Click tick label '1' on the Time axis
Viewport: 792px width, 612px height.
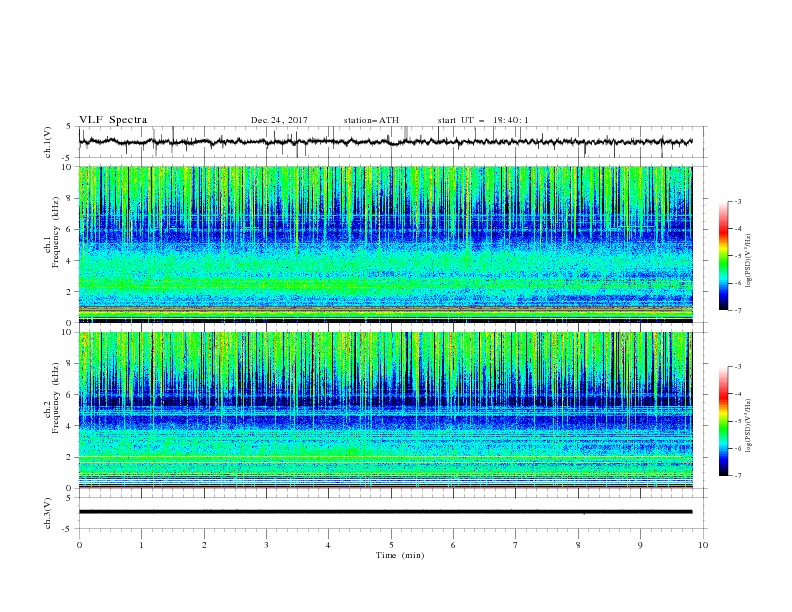[141, 545]
